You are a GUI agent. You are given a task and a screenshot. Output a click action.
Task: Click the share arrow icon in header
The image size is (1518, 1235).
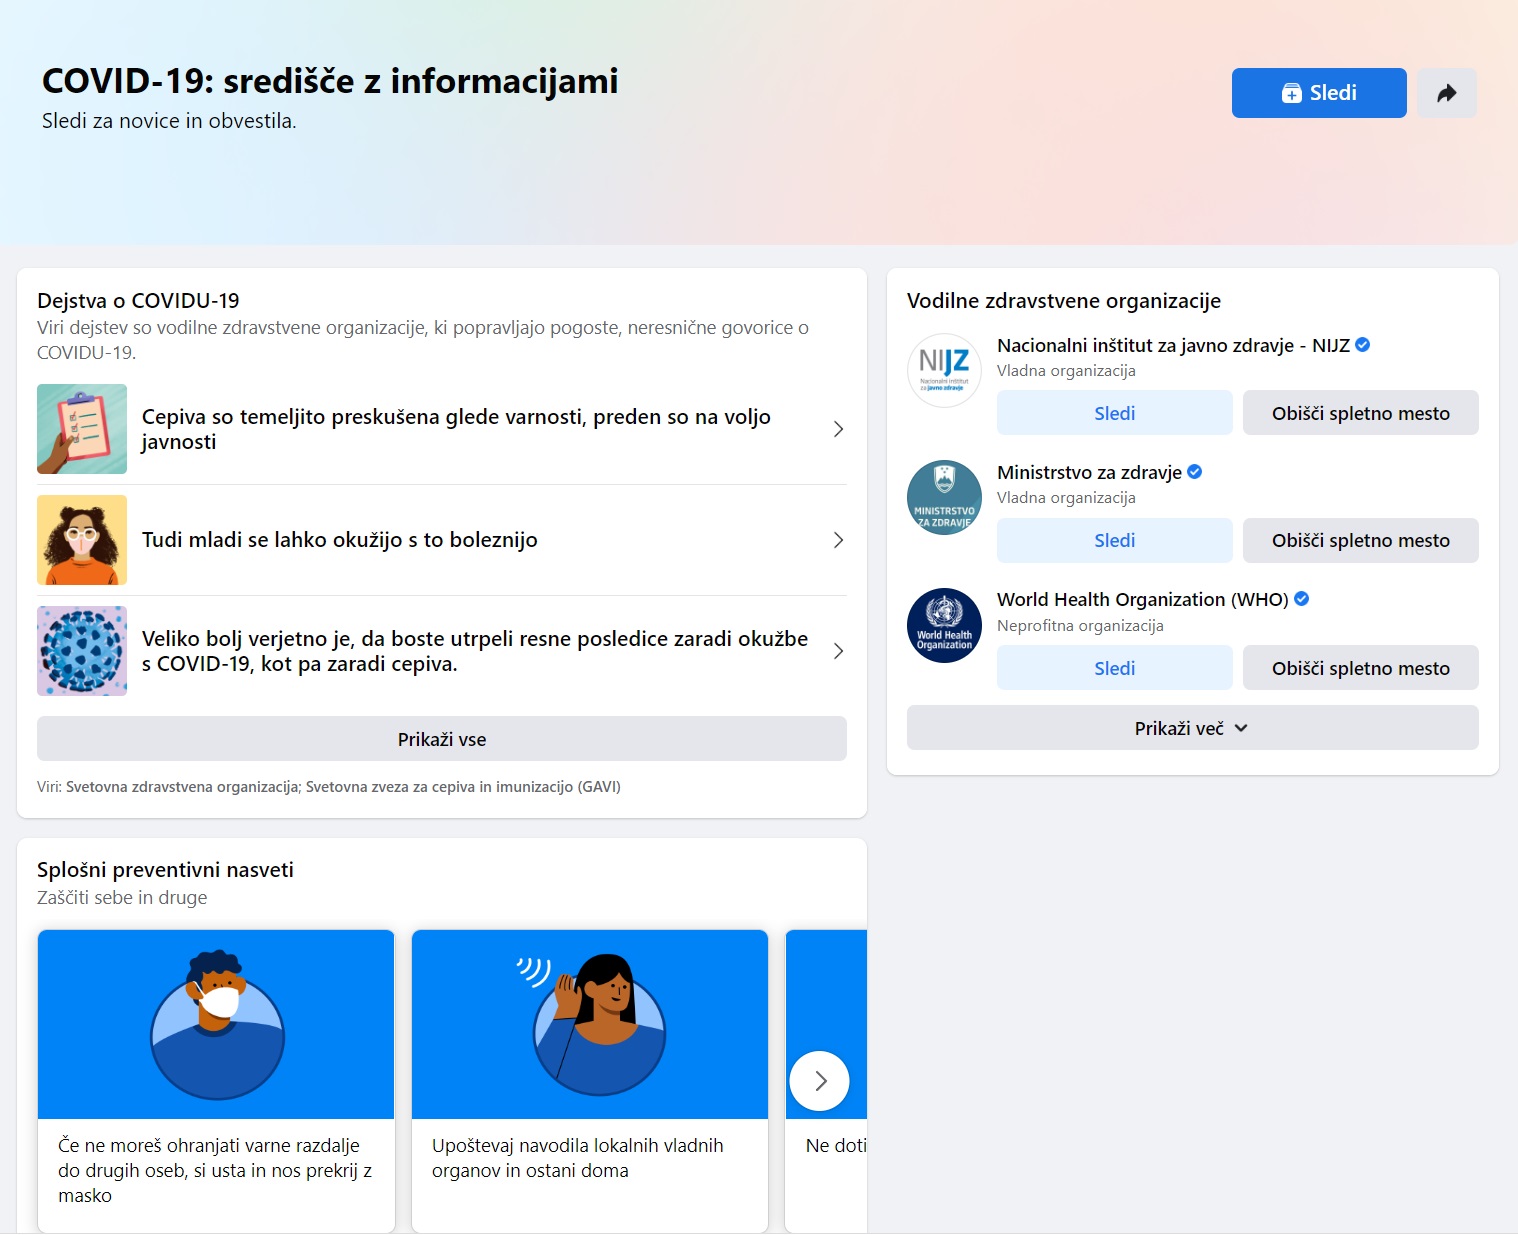pos(1446,93)
